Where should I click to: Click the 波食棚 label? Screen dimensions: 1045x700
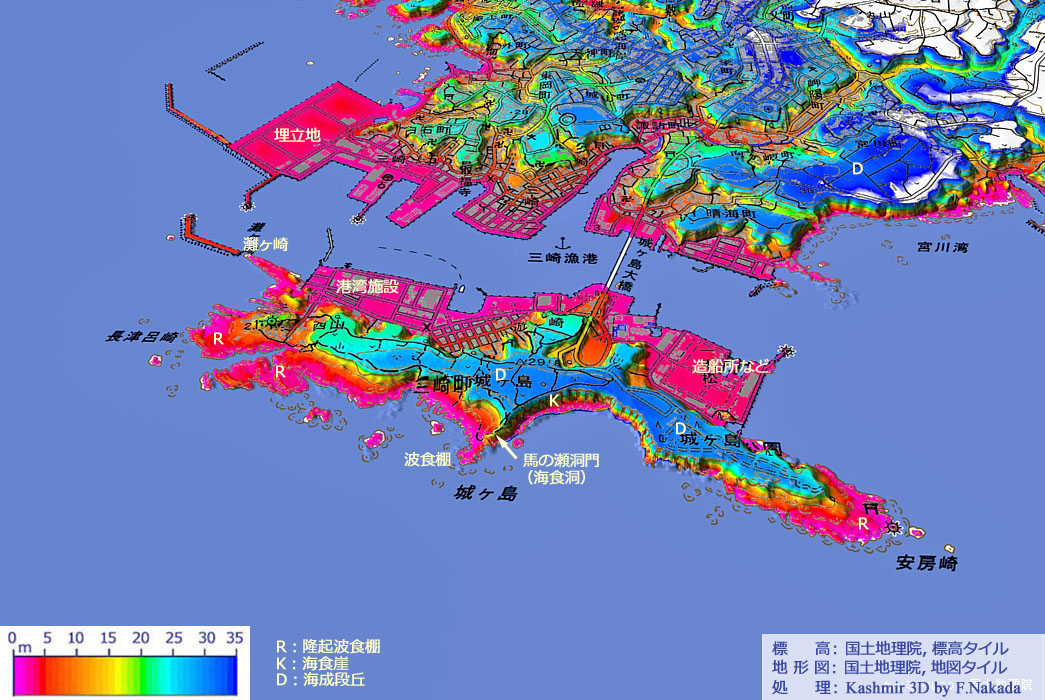[428, 459]
